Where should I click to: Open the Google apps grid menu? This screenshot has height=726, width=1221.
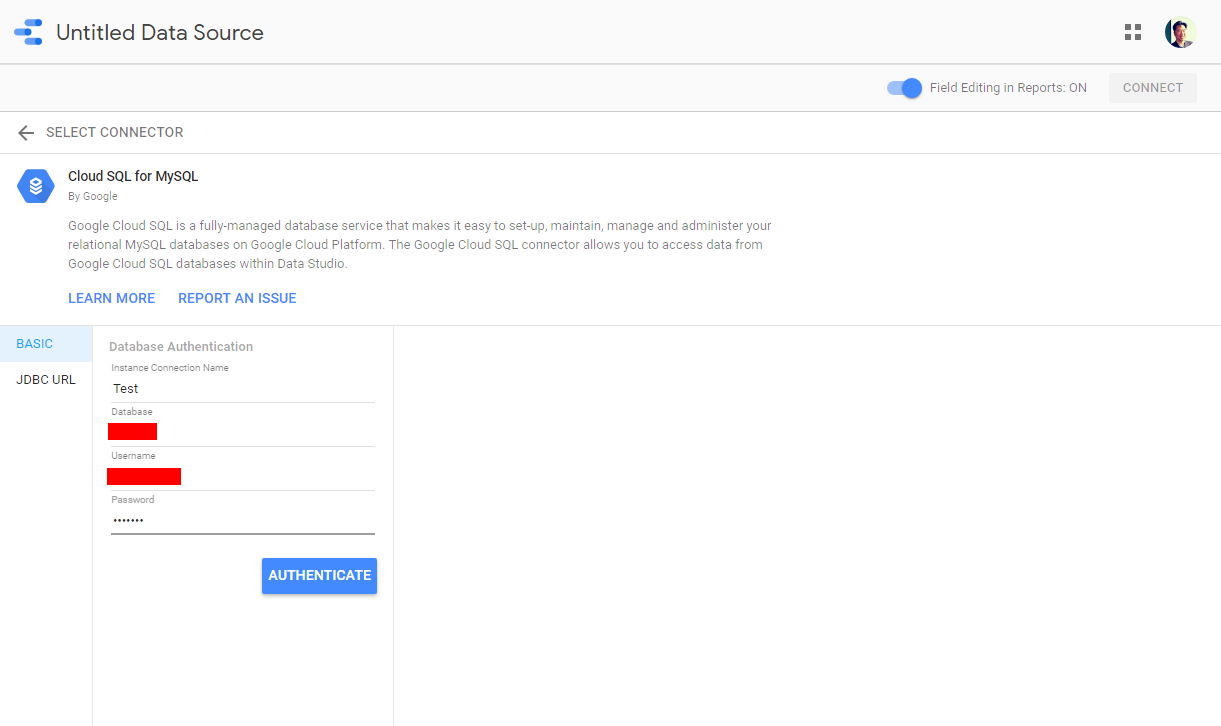click(1132, 32)
